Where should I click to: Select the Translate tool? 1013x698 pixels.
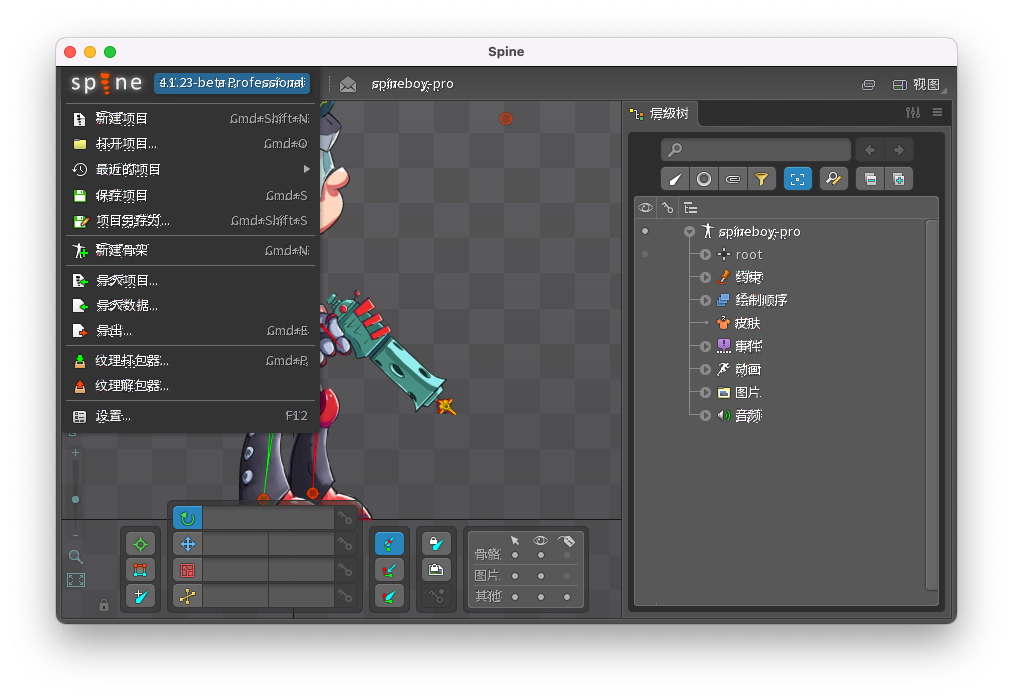click(186, 544)
